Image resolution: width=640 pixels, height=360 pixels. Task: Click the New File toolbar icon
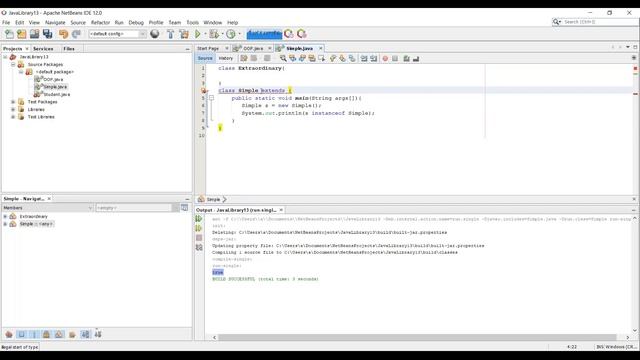[9, 34]
